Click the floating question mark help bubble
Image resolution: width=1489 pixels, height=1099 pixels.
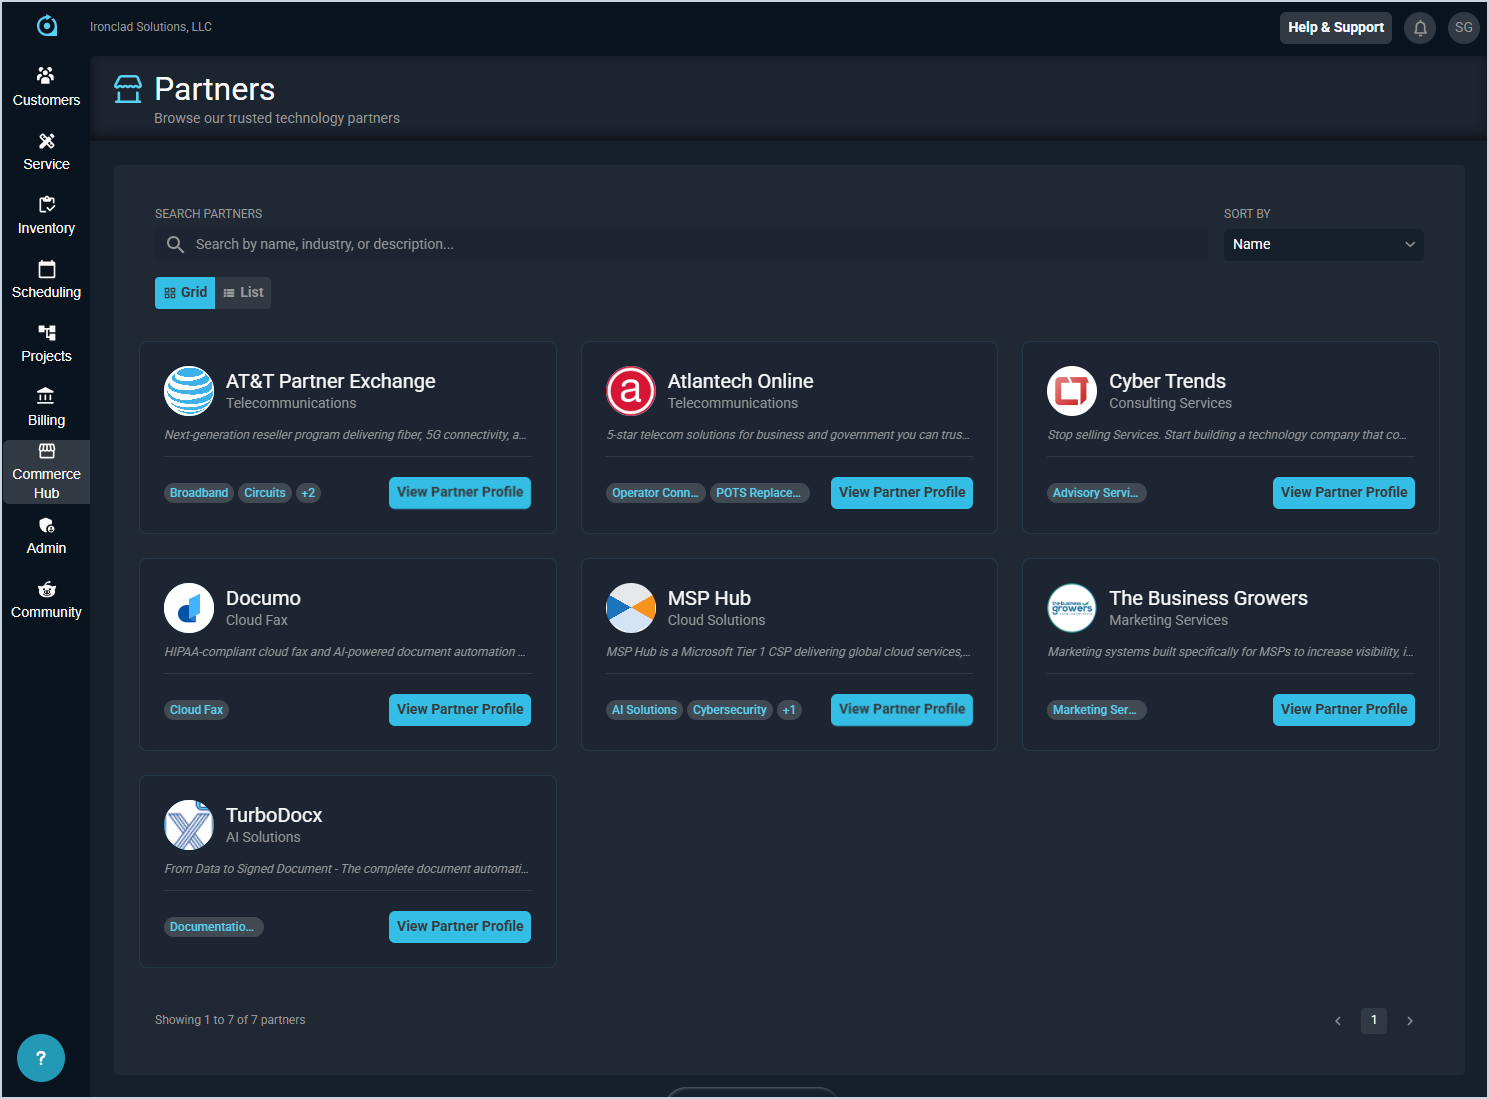click(x=41, y=1058)
